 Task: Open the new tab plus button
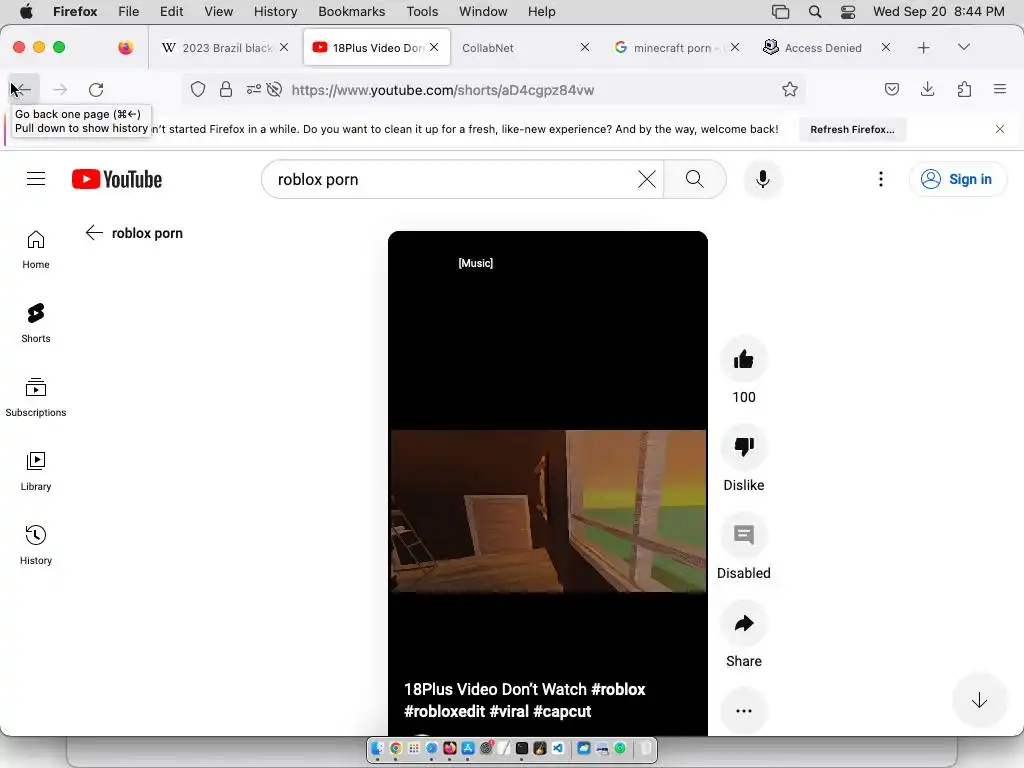point(923,48)
